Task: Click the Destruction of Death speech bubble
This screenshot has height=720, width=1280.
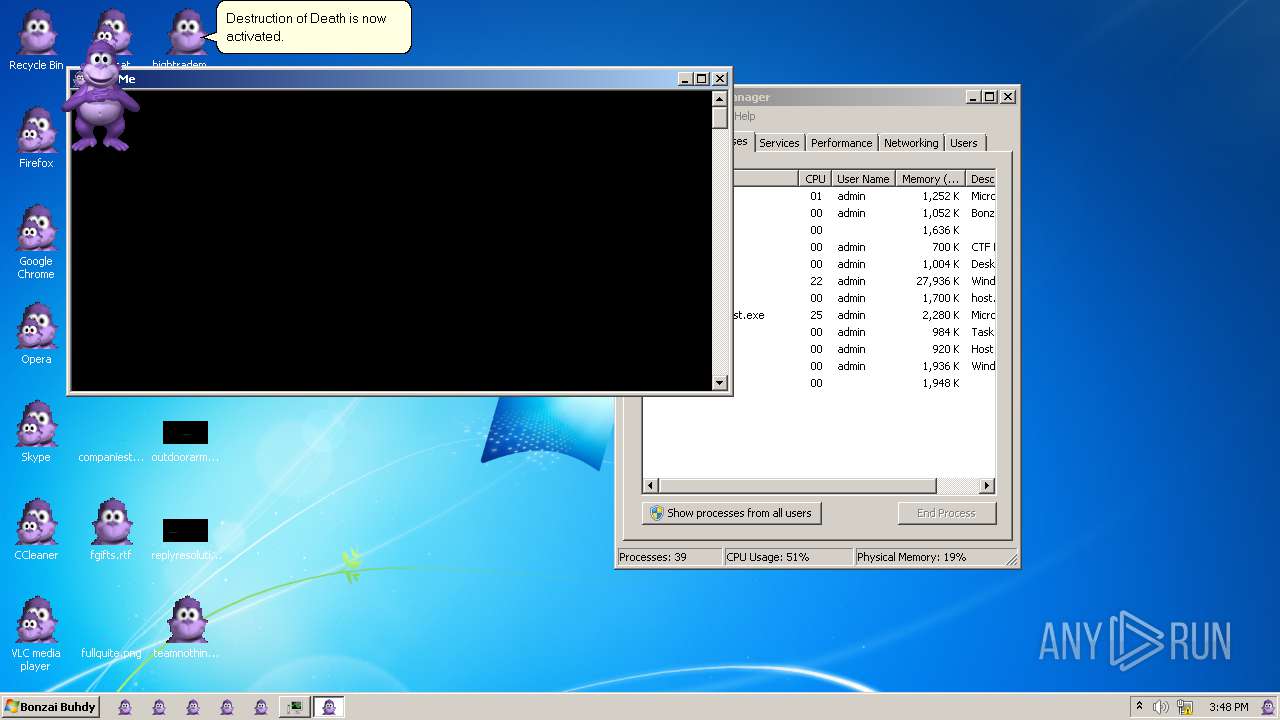Action: point(313,27)
